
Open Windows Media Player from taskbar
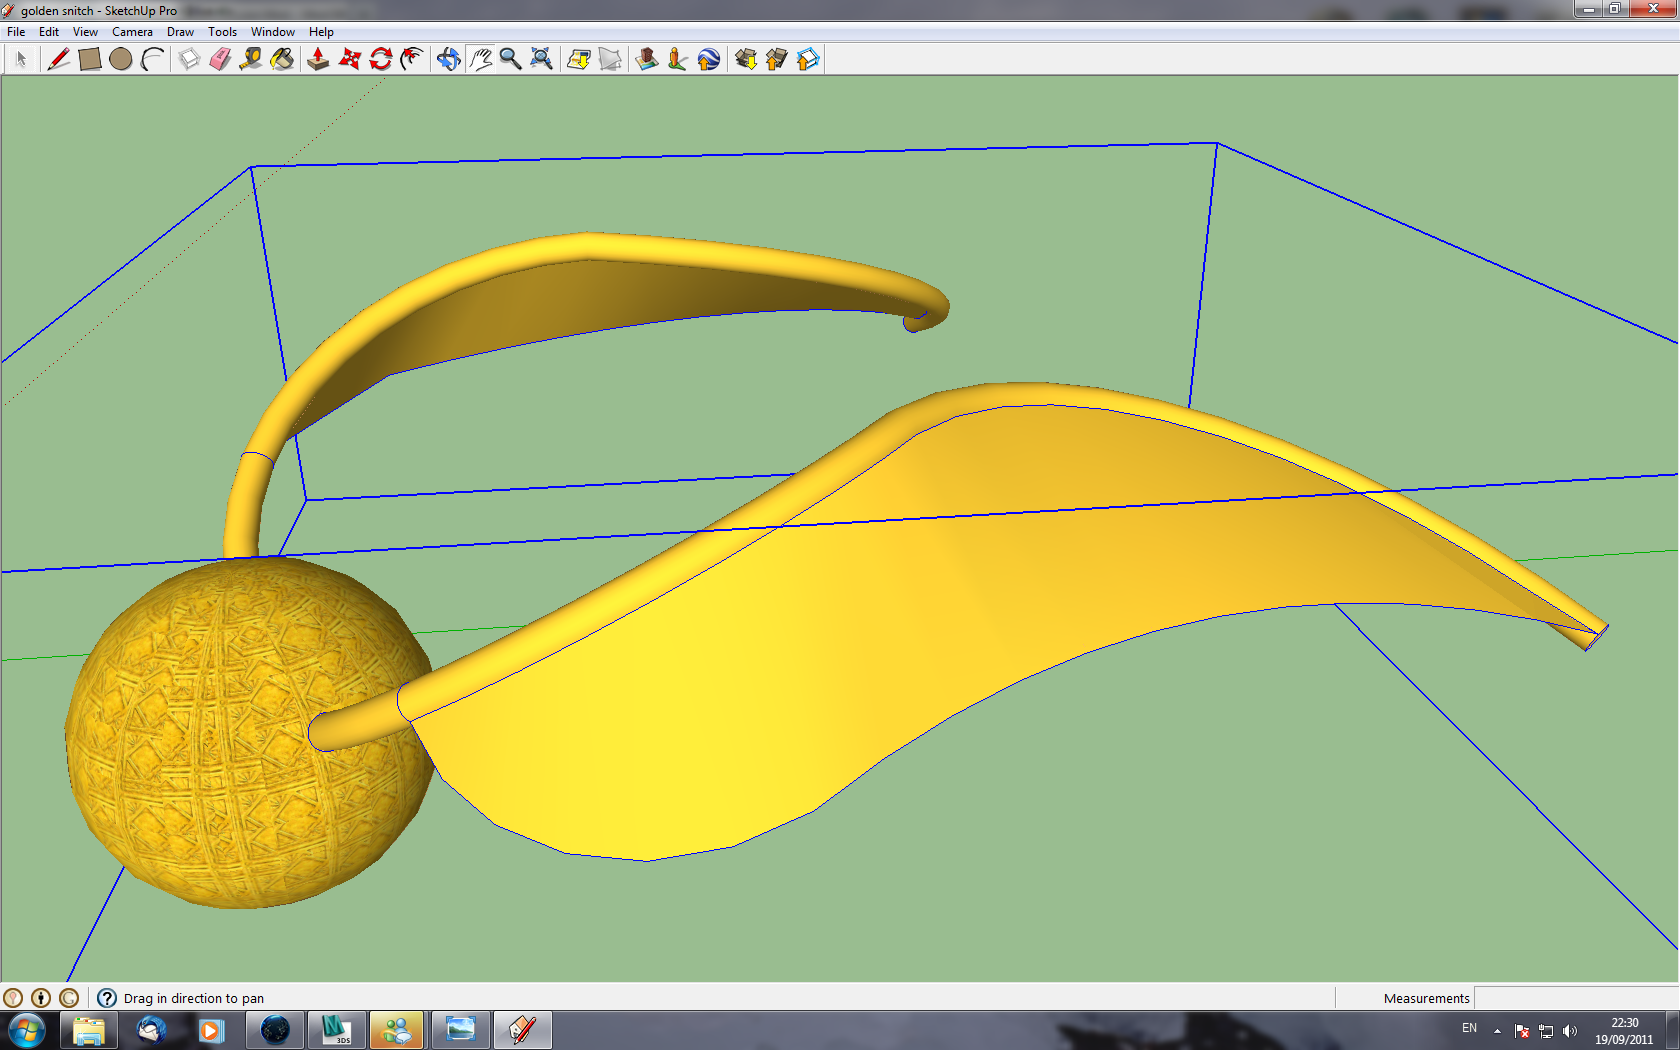[x=210, y=1030]
